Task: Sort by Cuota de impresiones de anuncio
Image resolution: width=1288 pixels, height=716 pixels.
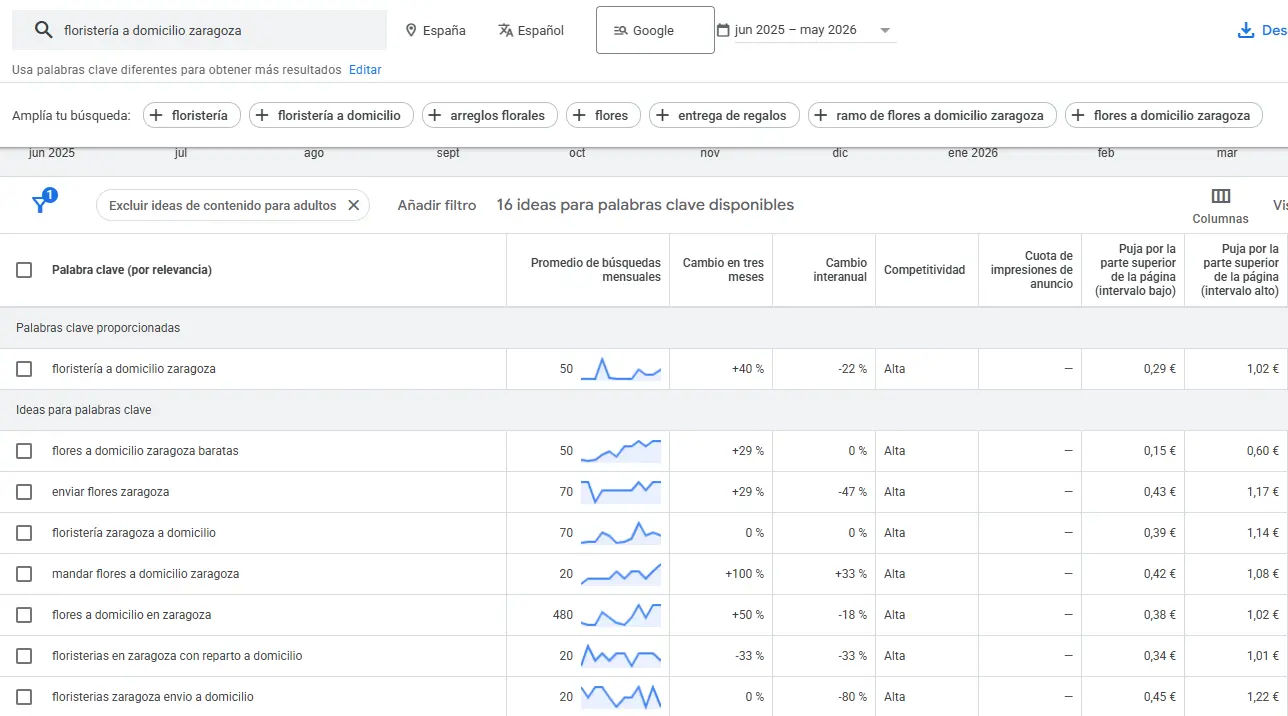Action: 1031,270
